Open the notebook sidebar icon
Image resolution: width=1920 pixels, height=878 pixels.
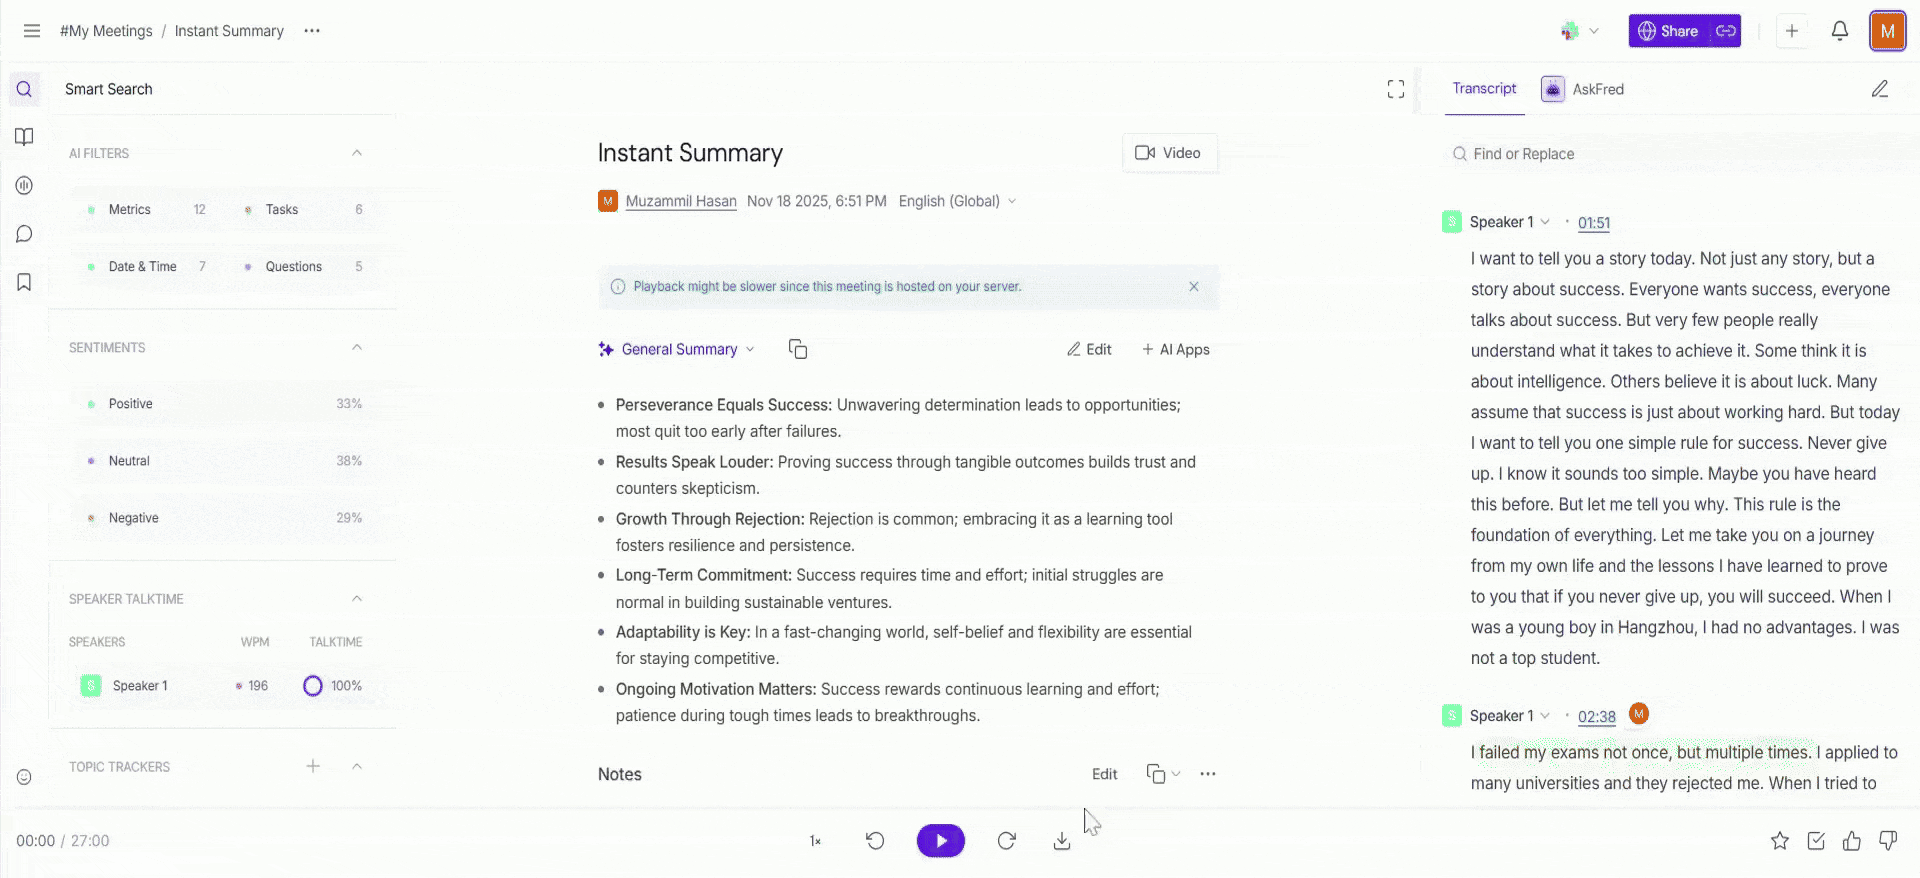[25, 137]
